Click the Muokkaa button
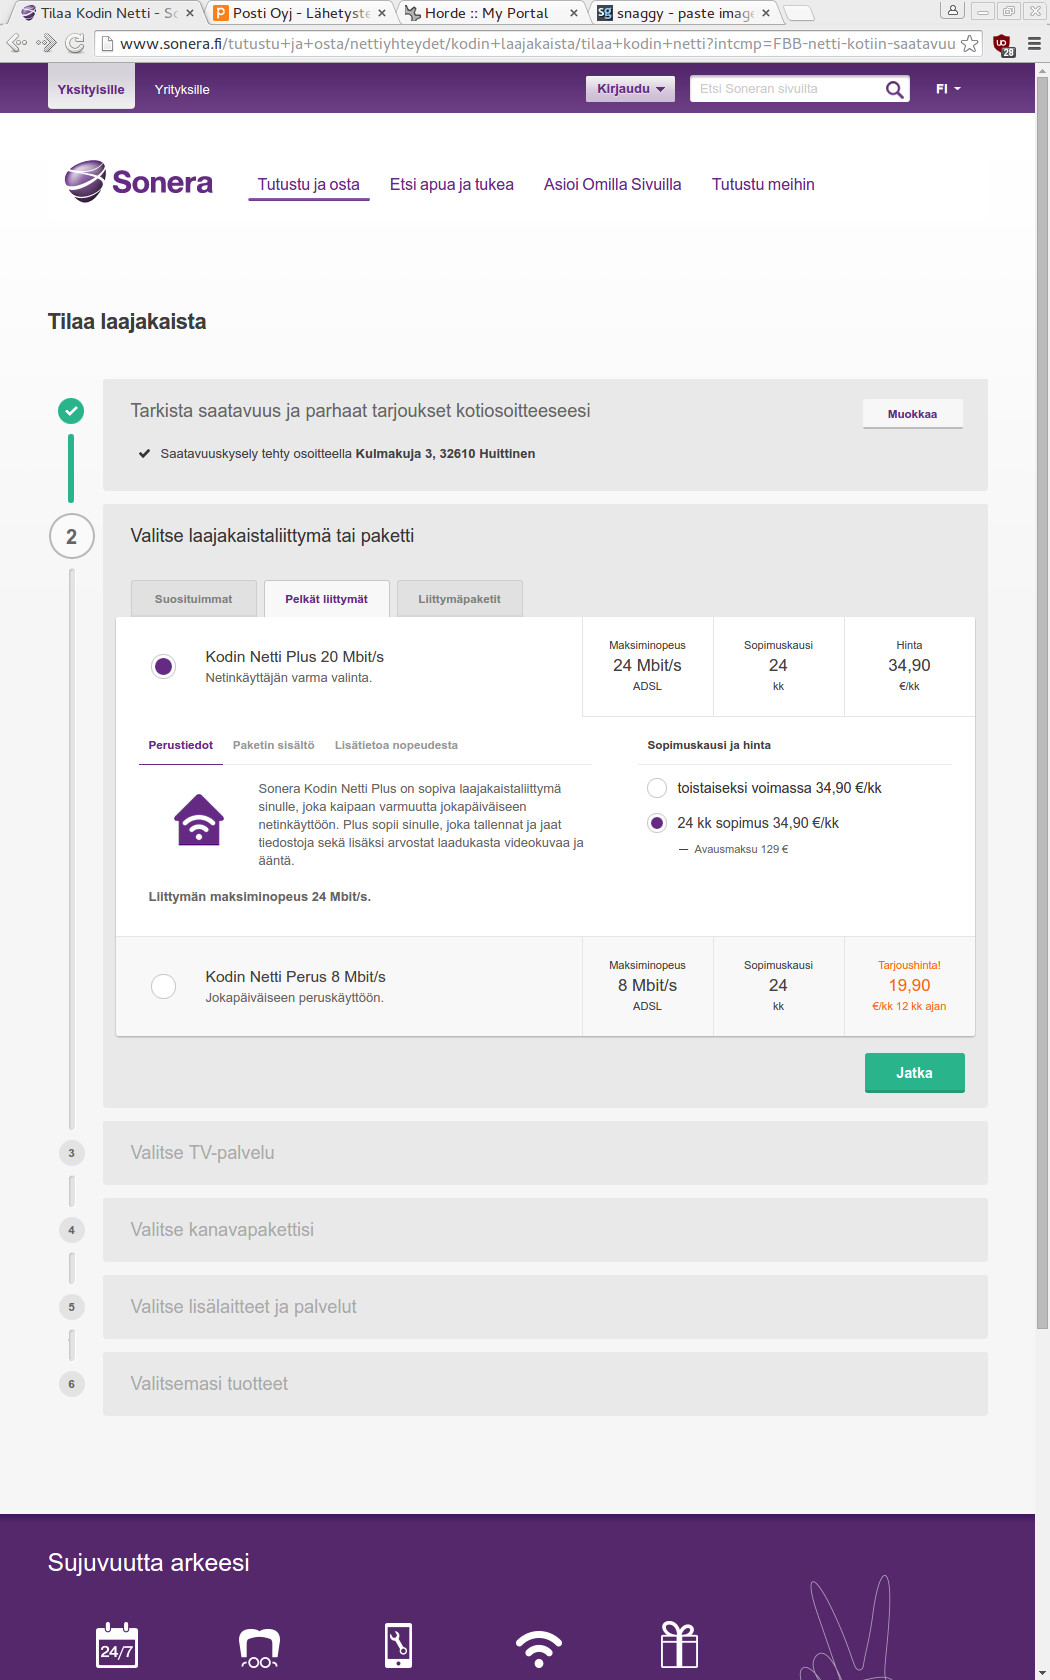Screen dimensions: 1050x1680 912,414
